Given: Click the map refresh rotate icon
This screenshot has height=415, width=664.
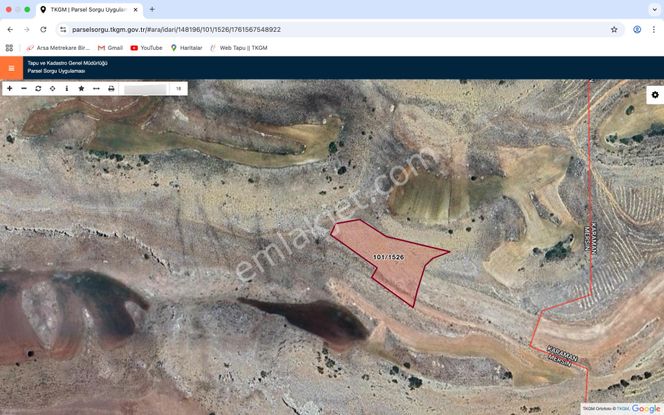Looking at the screenshot, I should coord(38,88).
